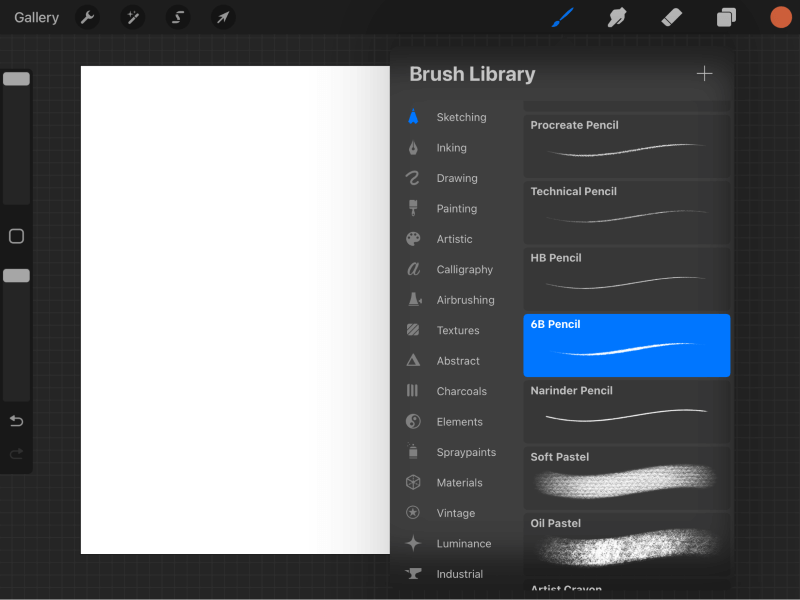Choose the Procreate Pencil brush
This screenshot has width=800, height=600.
(627, 146)
